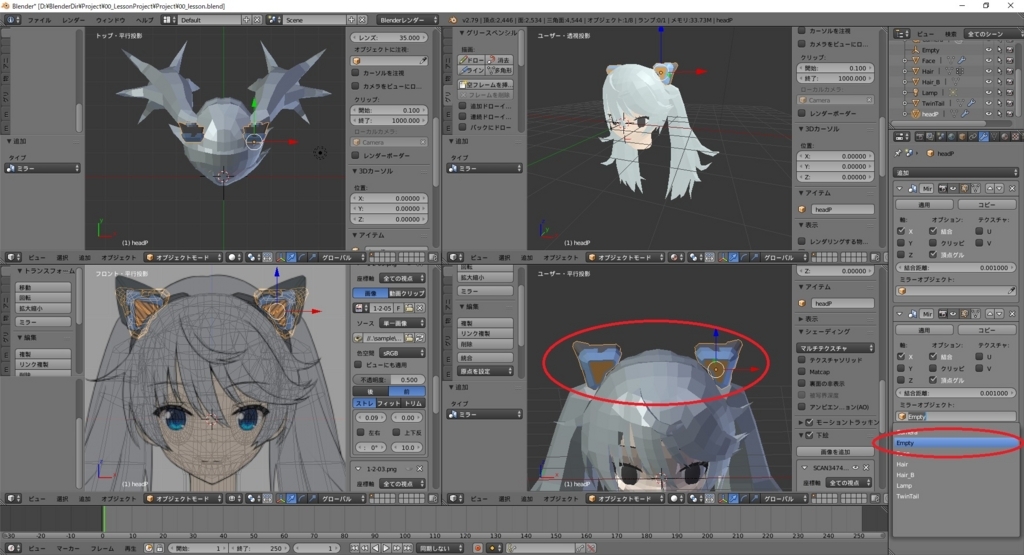This screenshot has height=555, width=1024.
Task: Open the ウィンドウ menu in the top bar
Action: tap(110, 20)
